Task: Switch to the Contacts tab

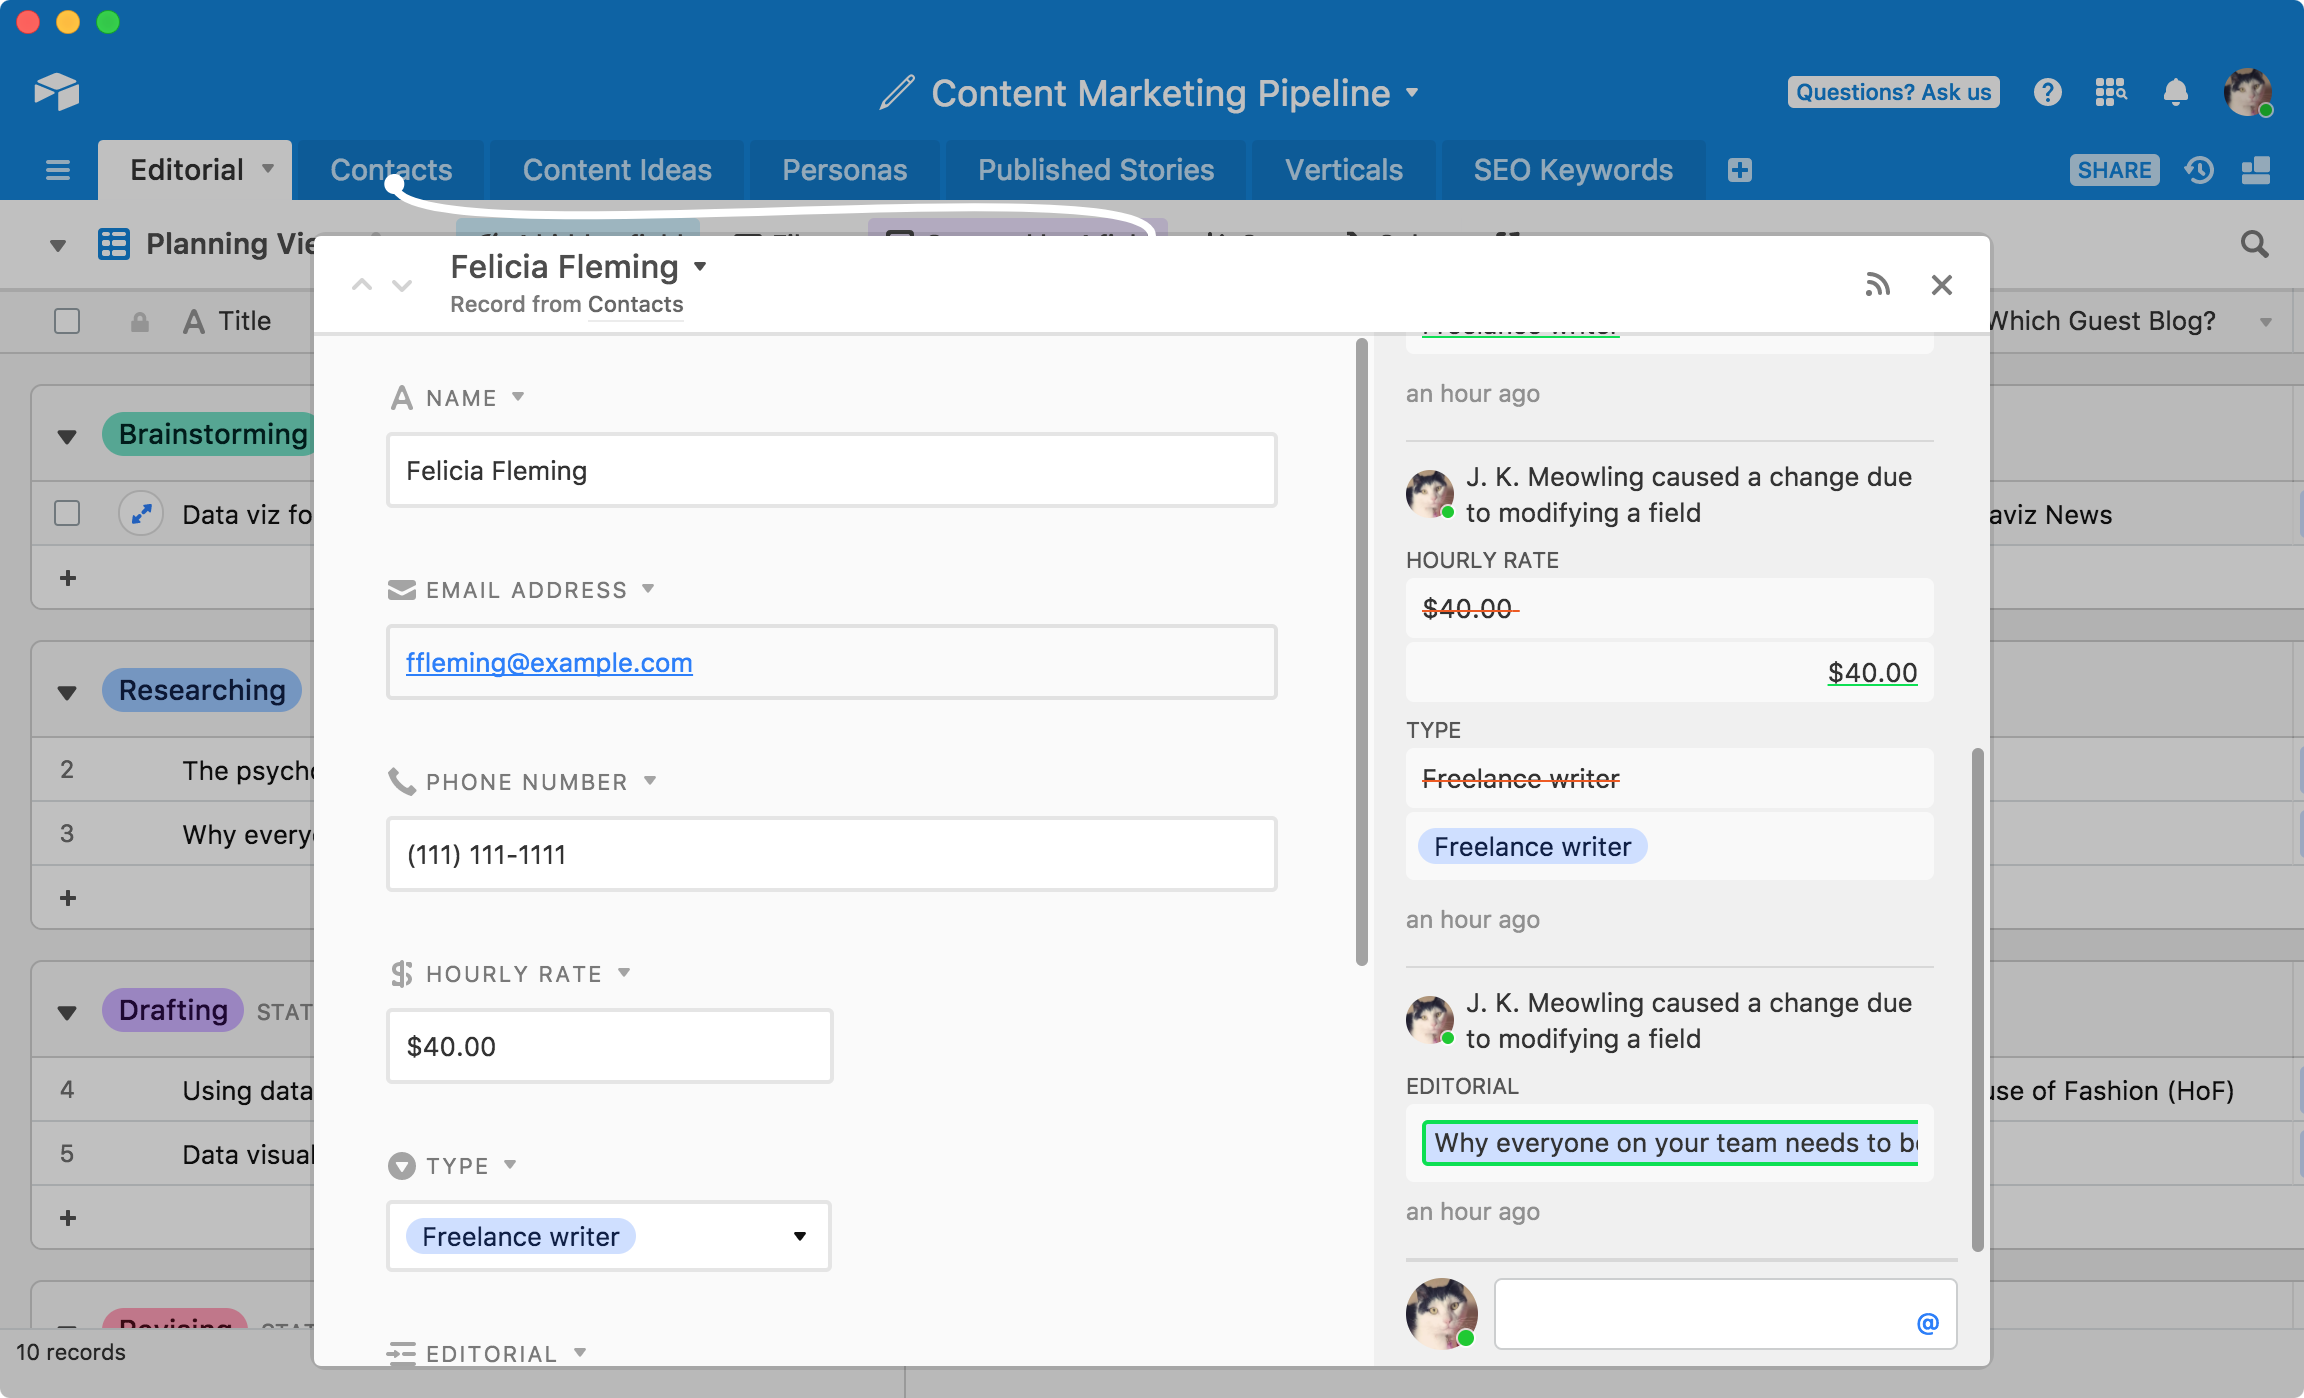Action: pyautogui.click(x=391, y=170)
